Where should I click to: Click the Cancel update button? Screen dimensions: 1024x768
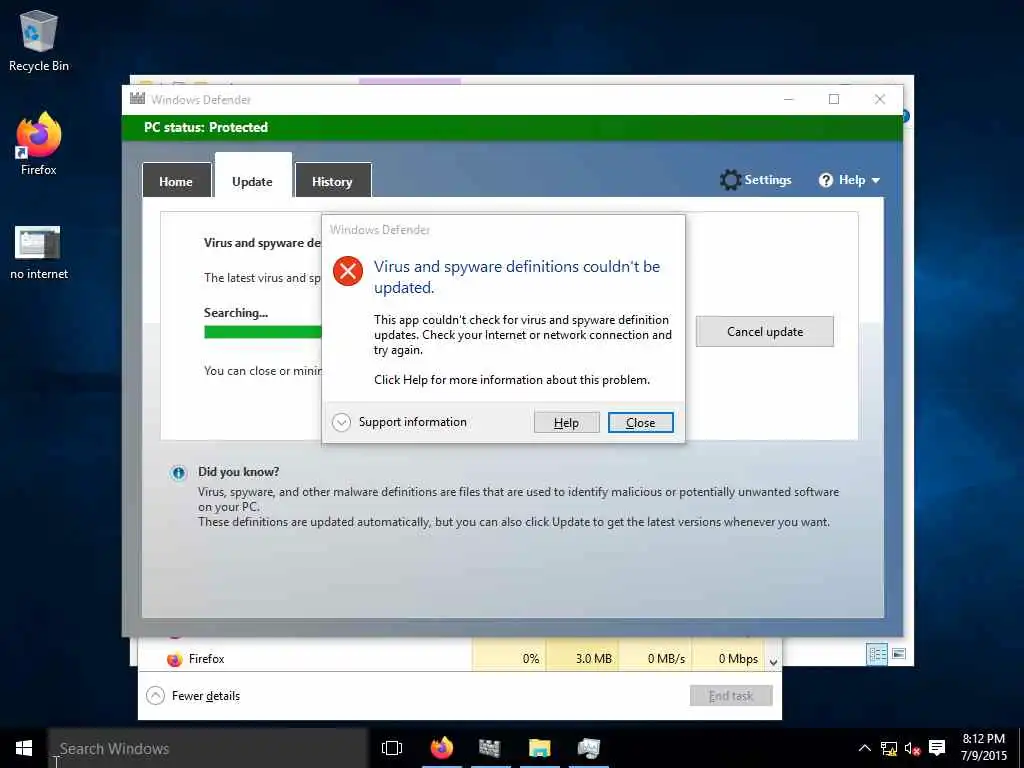coord(765,332)
